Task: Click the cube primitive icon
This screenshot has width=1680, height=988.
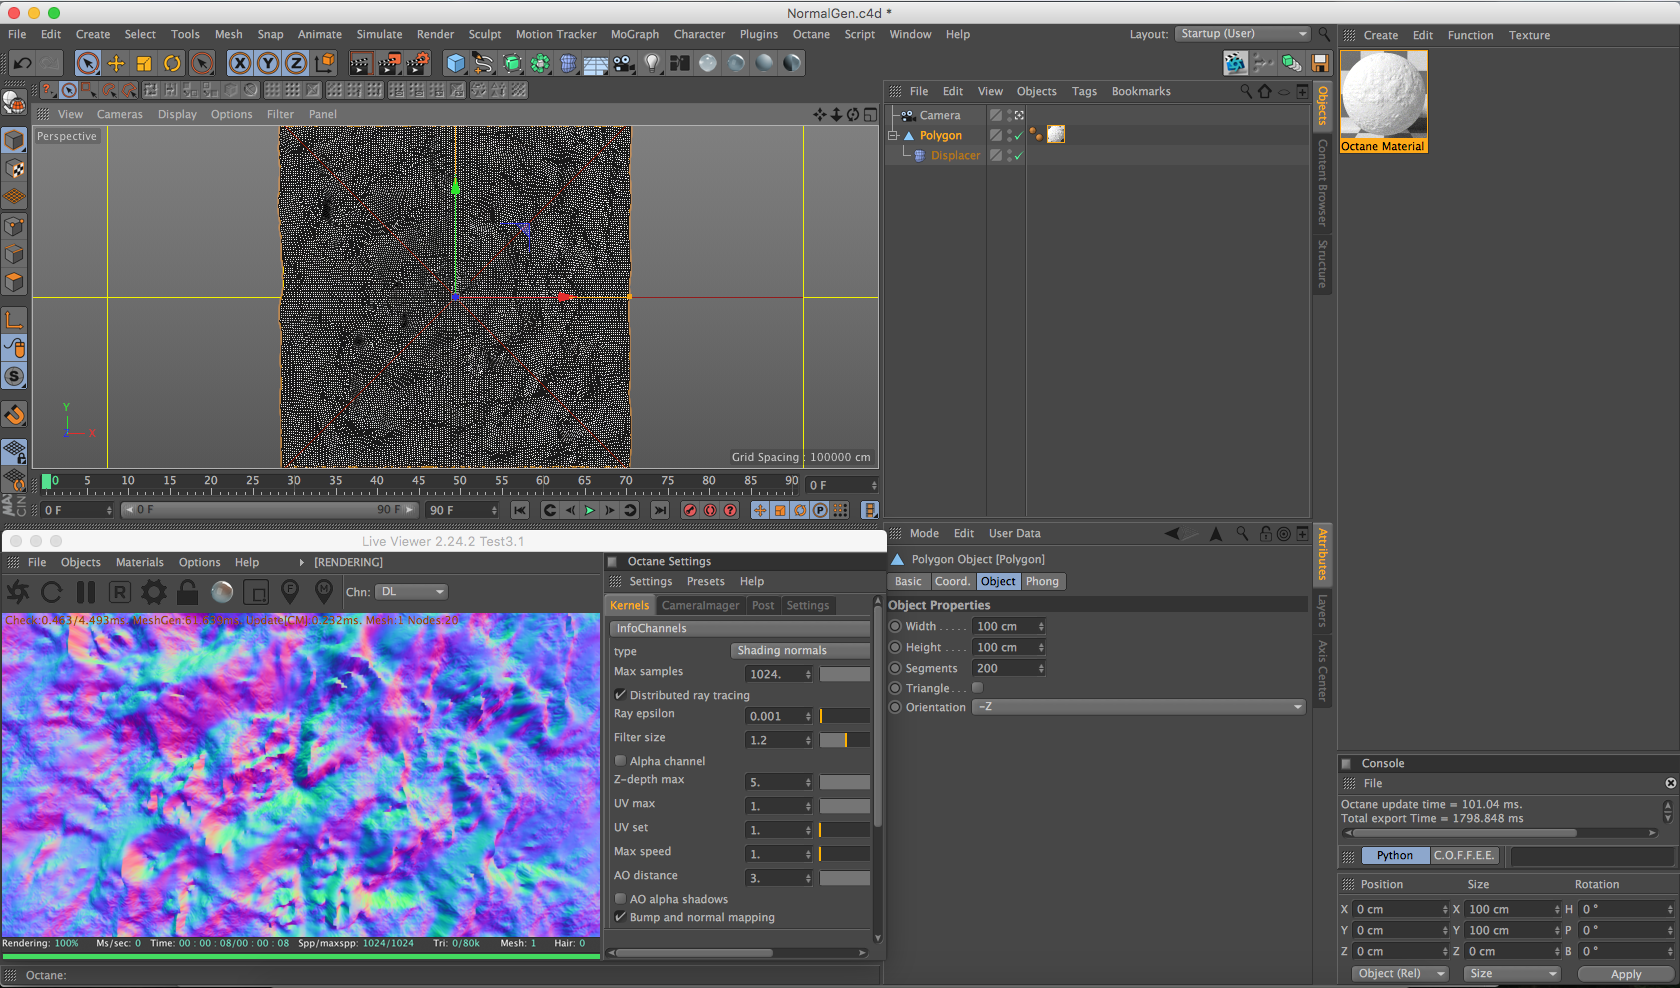Action: tap(456, 64)
